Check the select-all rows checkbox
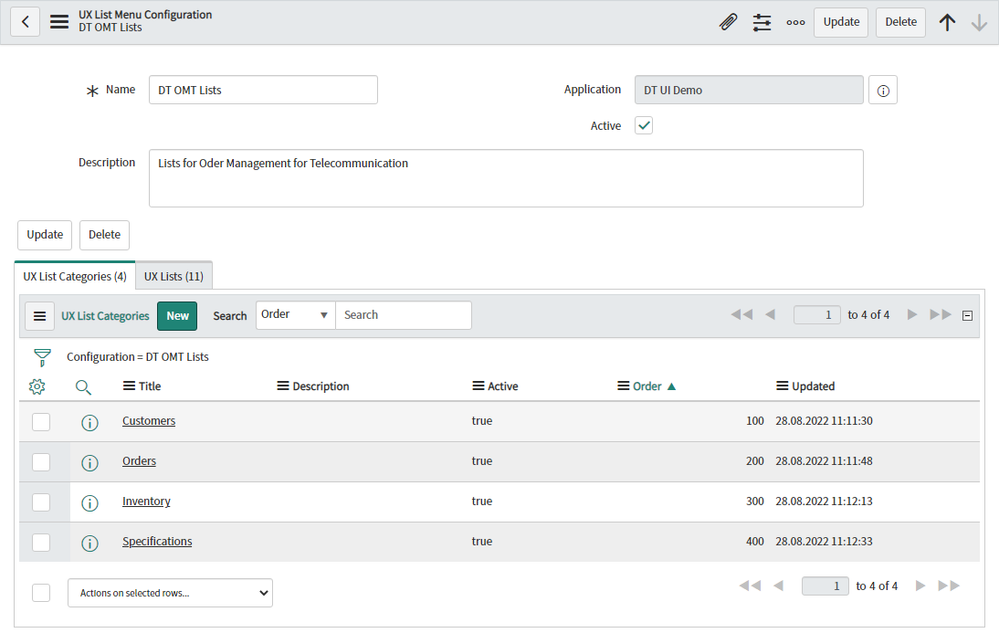 41,592
